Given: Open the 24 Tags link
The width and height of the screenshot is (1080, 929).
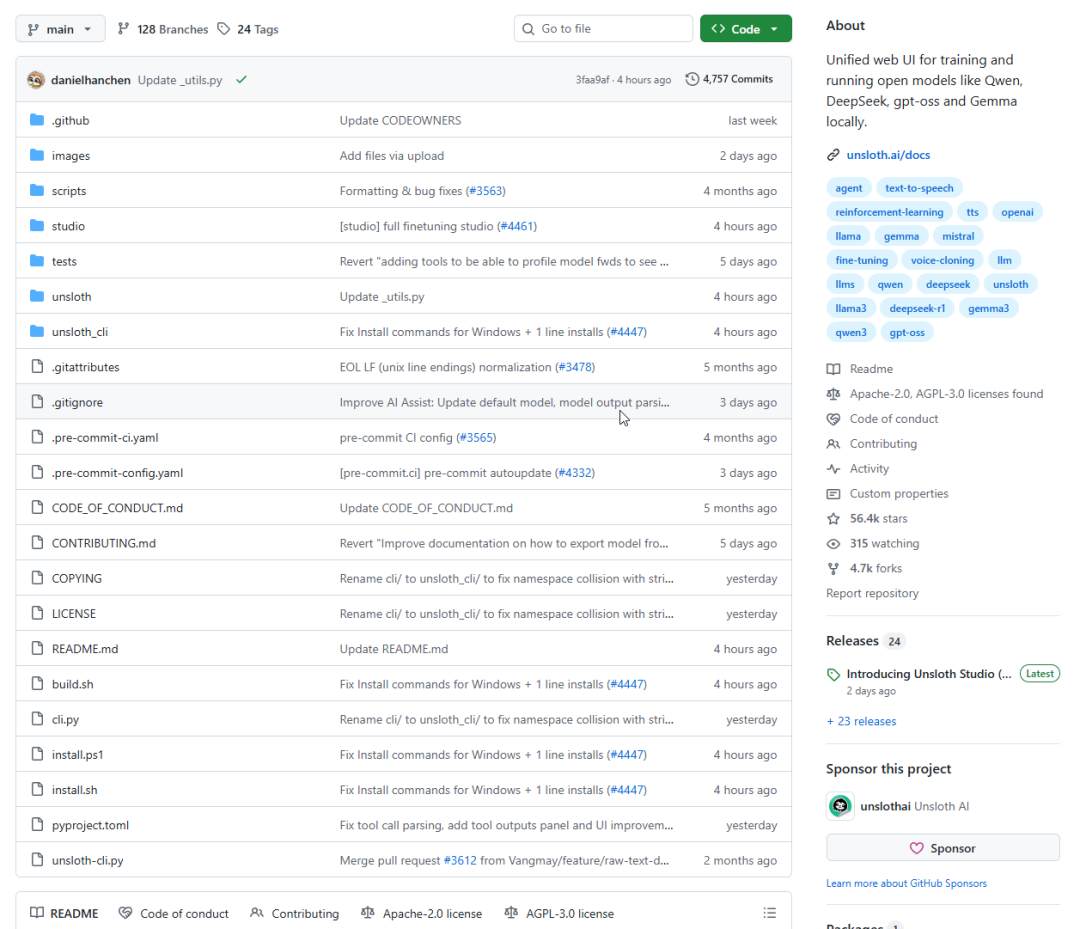Looking at the screenshot, I should pyautogui.click(x=258, y=29).
